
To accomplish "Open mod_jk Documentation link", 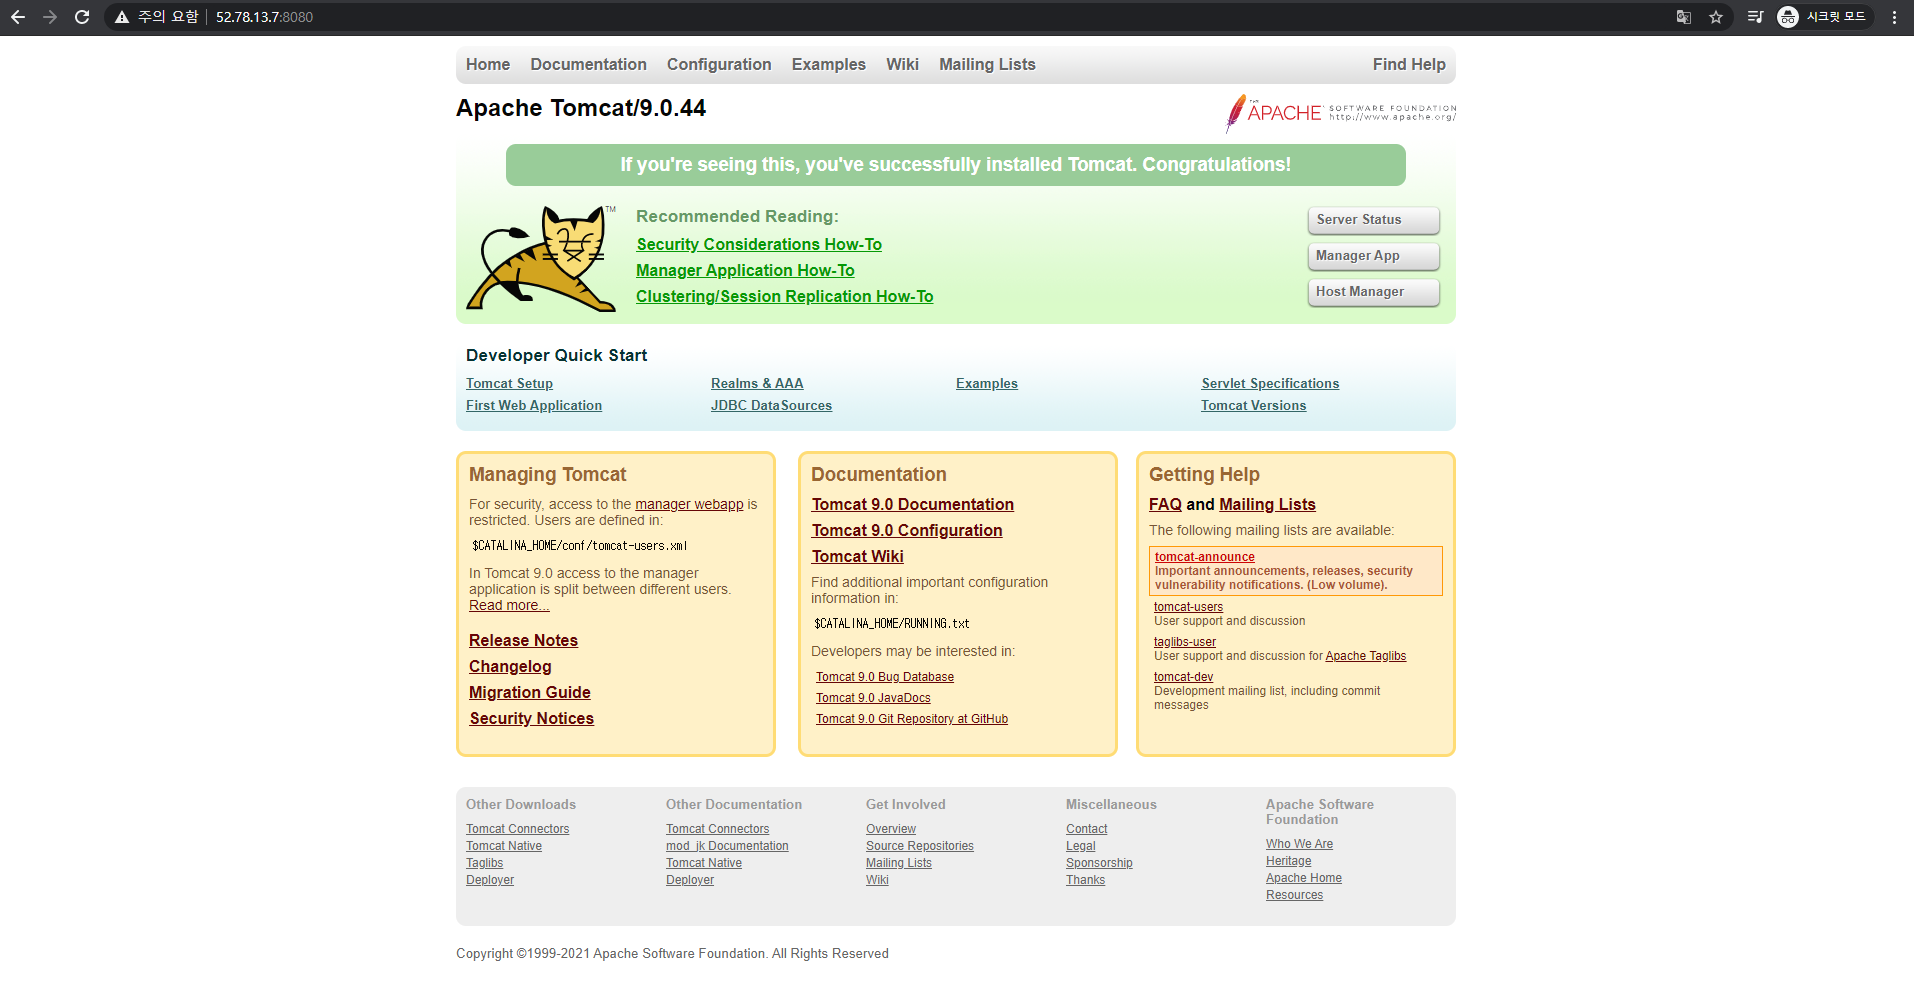I will 727,846.
